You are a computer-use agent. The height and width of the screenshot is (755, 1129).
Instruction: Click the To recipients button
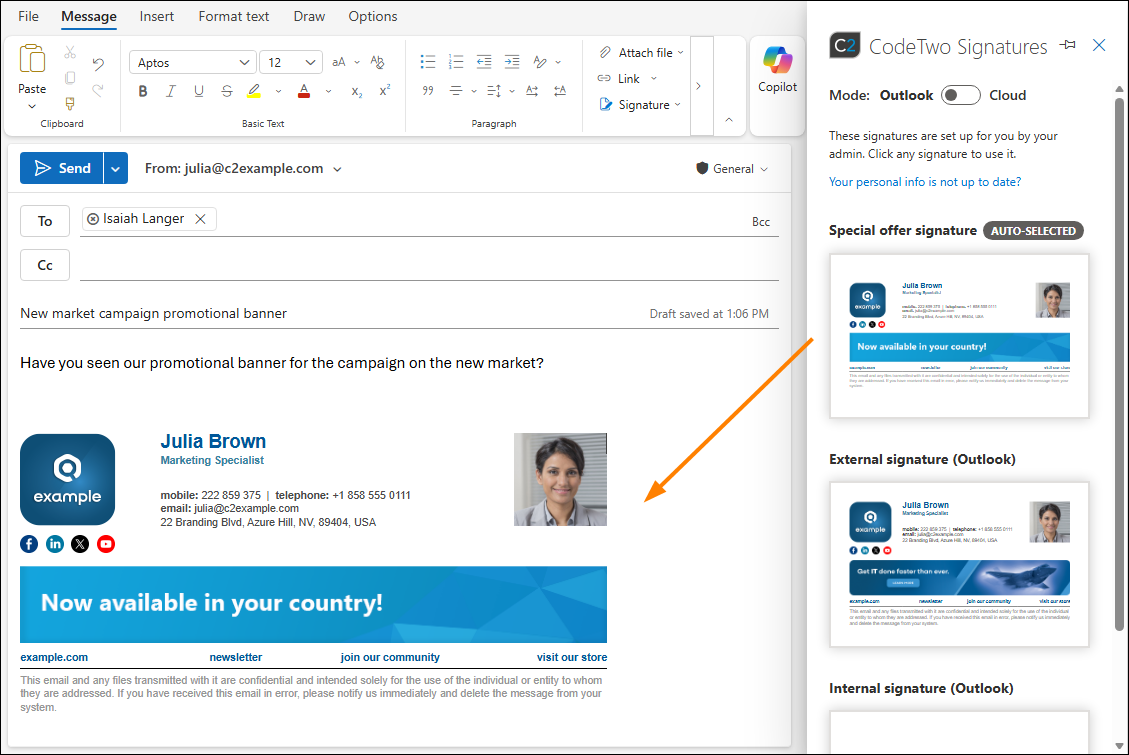(45, 221)
